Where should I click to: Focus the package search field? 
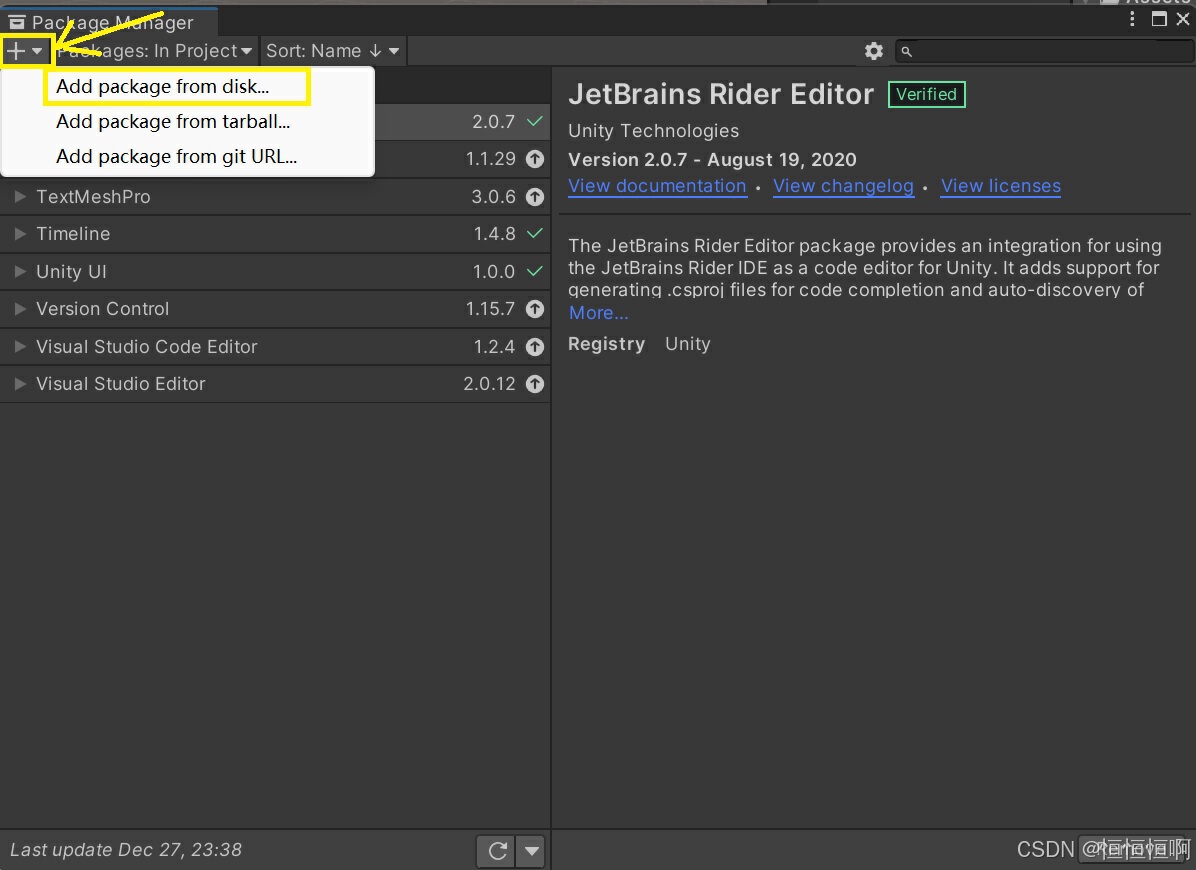(x=1043, y=51)
